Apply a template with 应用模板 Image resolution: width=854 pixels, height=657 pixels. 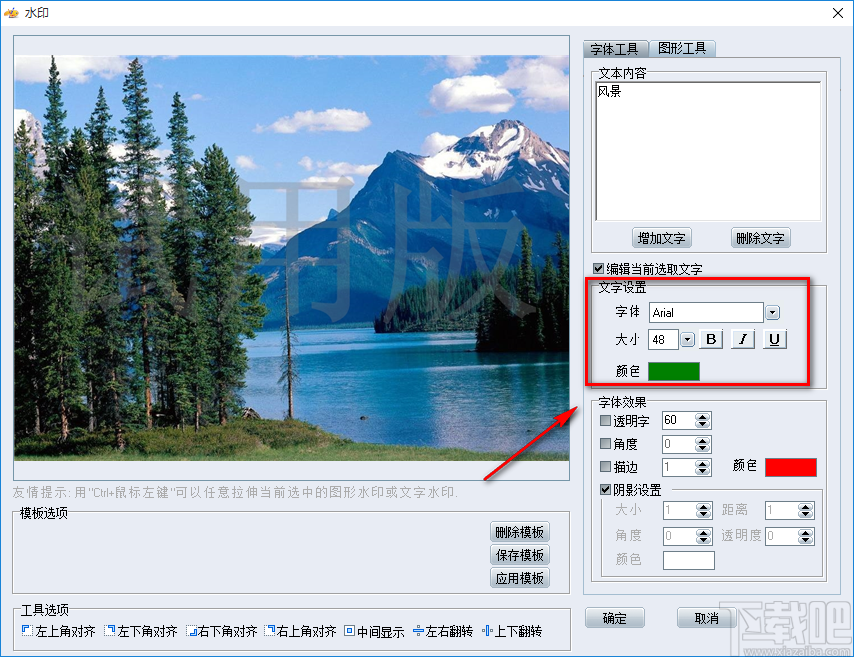click(520, 576)
